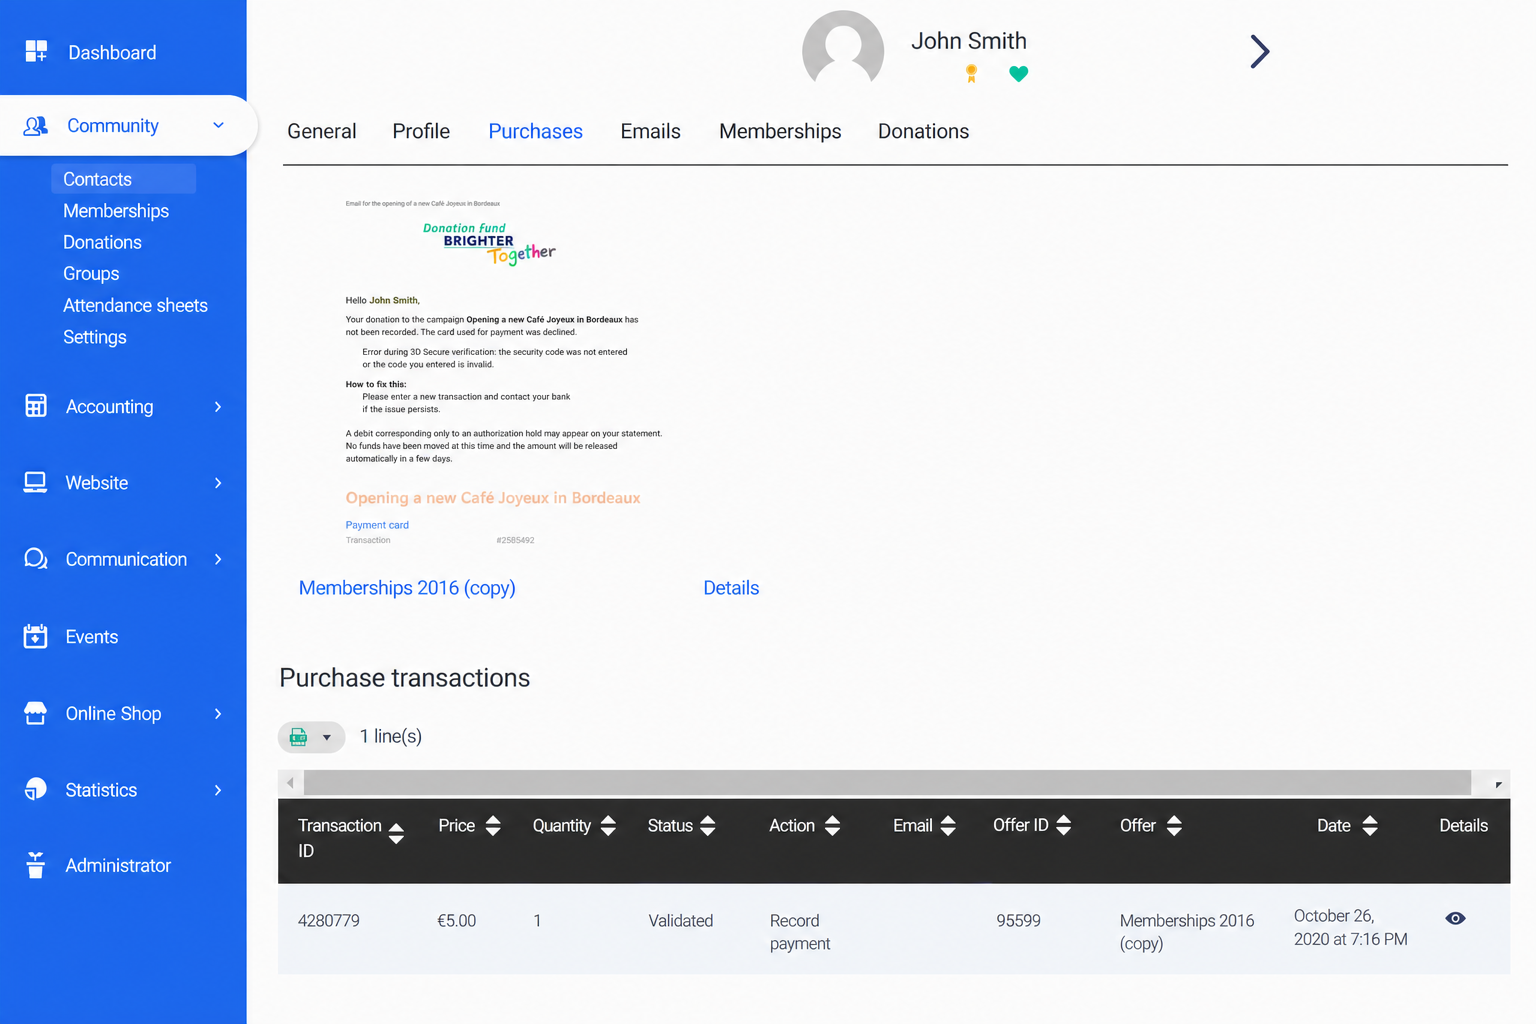The height and width of the screenshot is (1024, 1536).
Task: Click the Communication chat bubble icon
Action: pos(36,559)
